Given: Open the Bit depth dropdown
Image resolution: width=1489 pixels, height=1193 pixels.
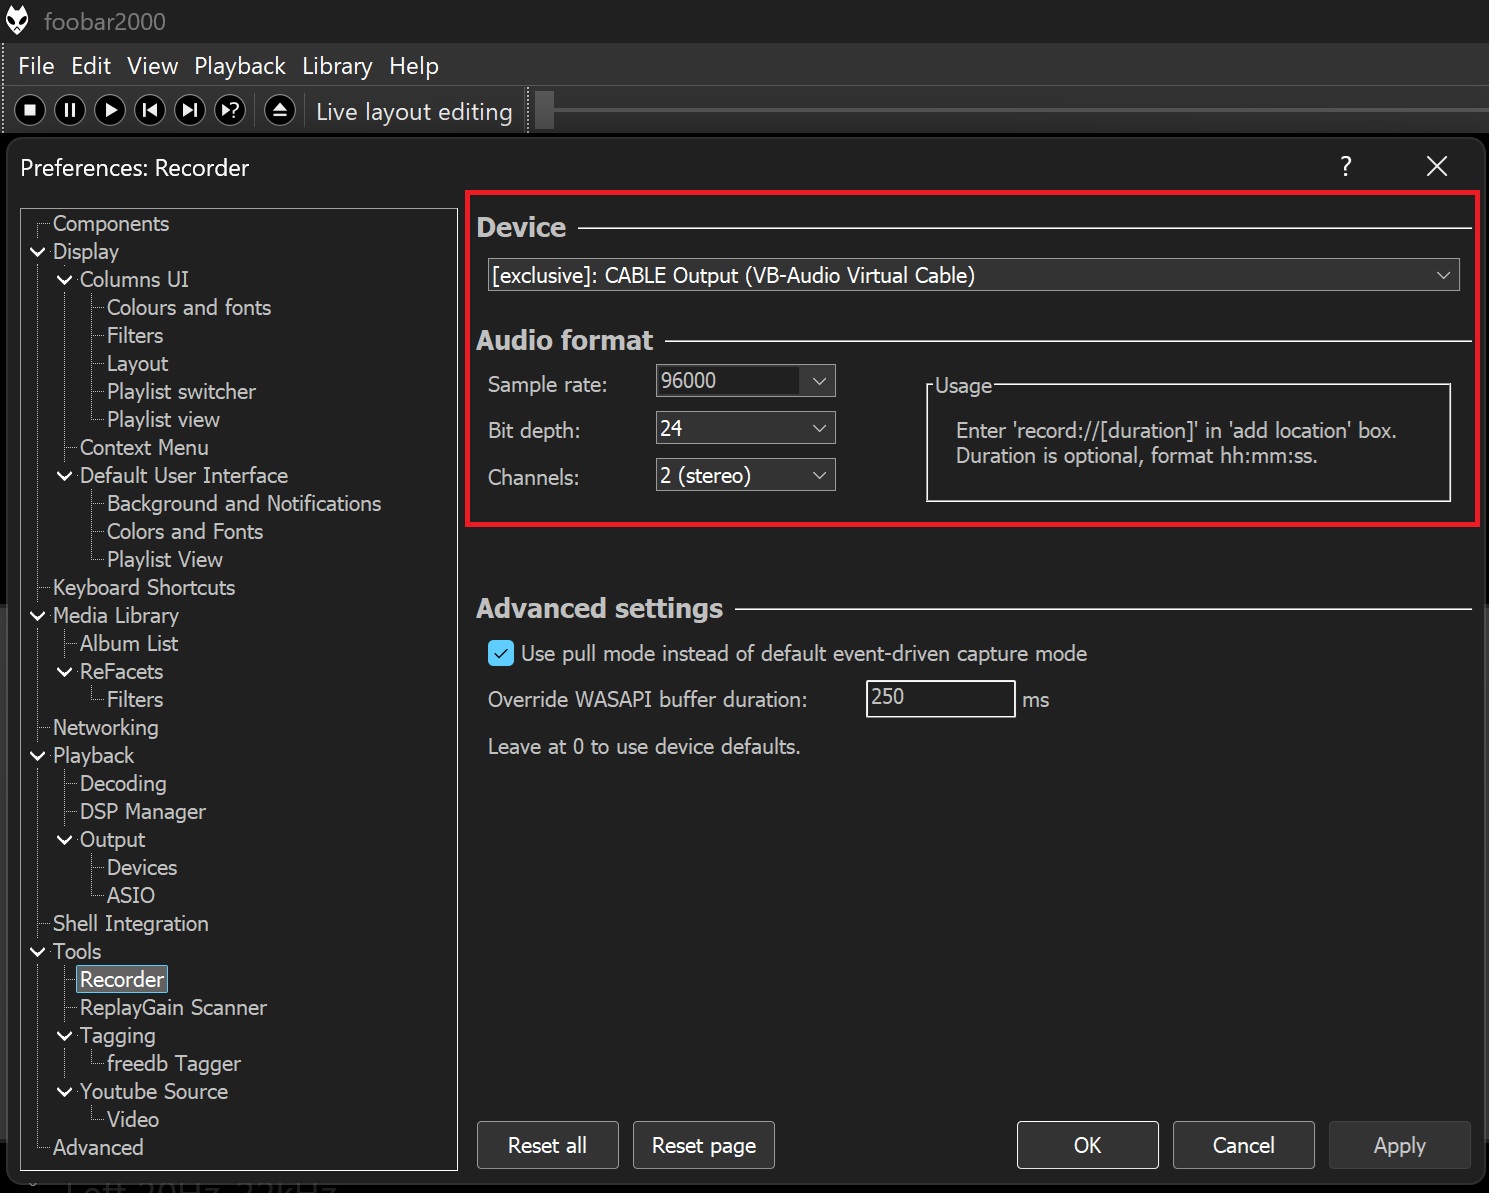Looking at the screenshot, I should click(745, 428).
